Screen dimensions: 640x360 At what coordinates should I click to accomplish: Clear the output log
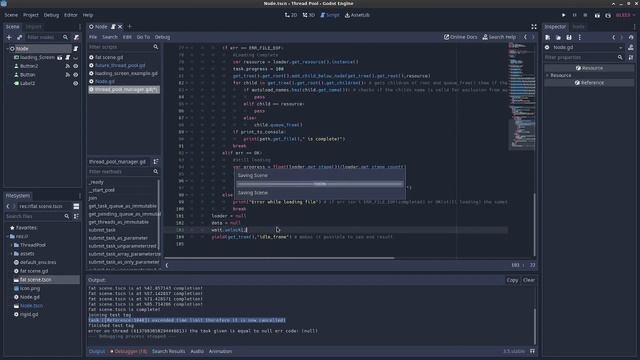coord(529,280)
